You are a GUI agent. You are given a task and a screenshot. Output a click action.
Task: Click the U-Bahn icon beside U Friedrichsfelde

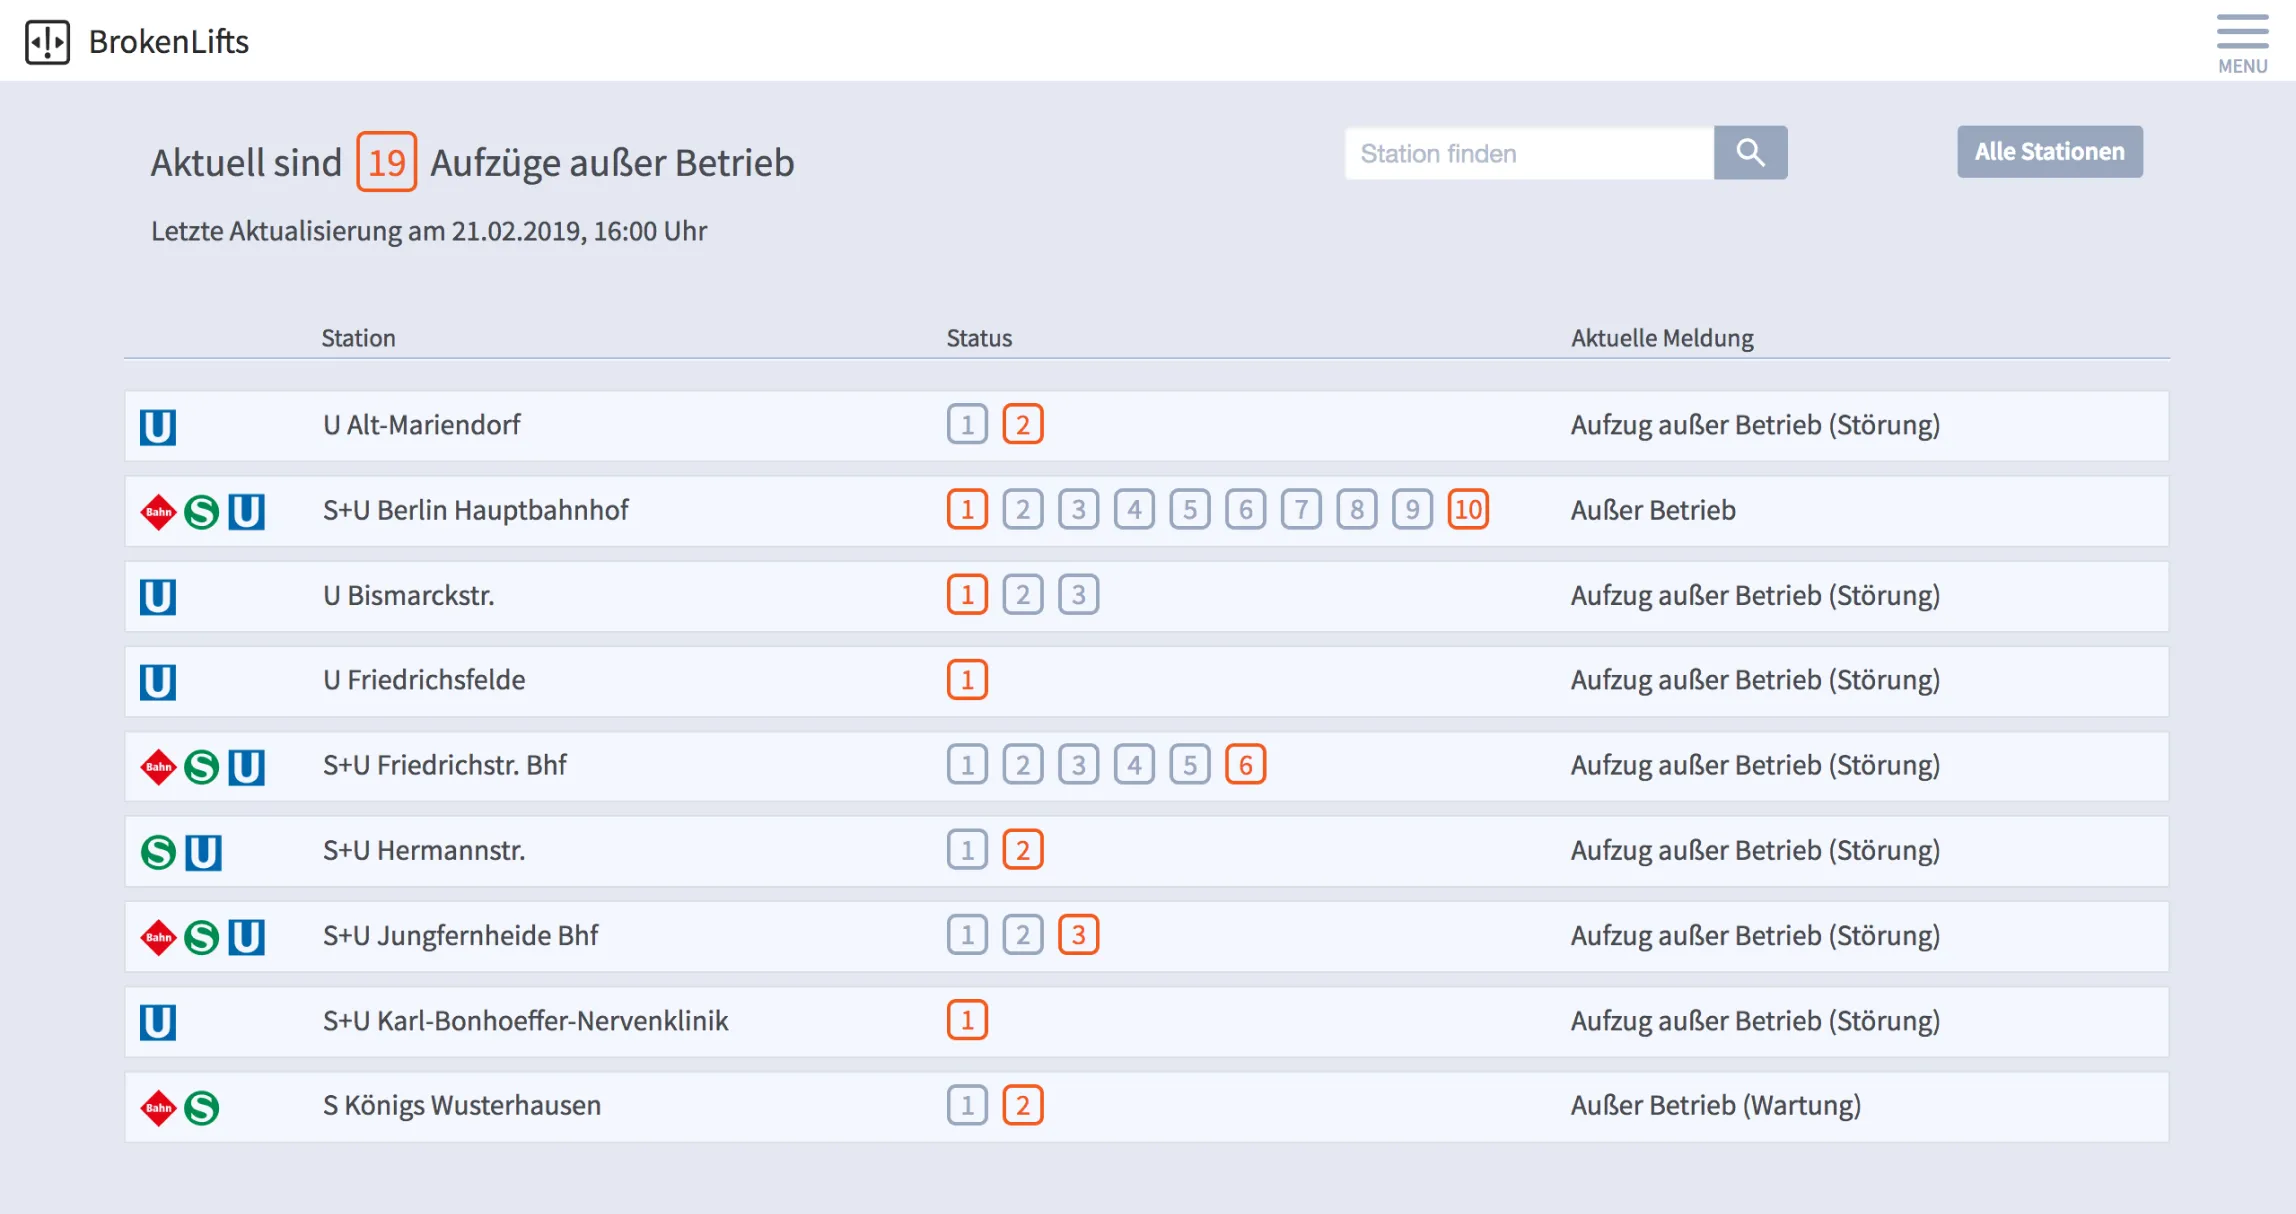coord(157,680)
